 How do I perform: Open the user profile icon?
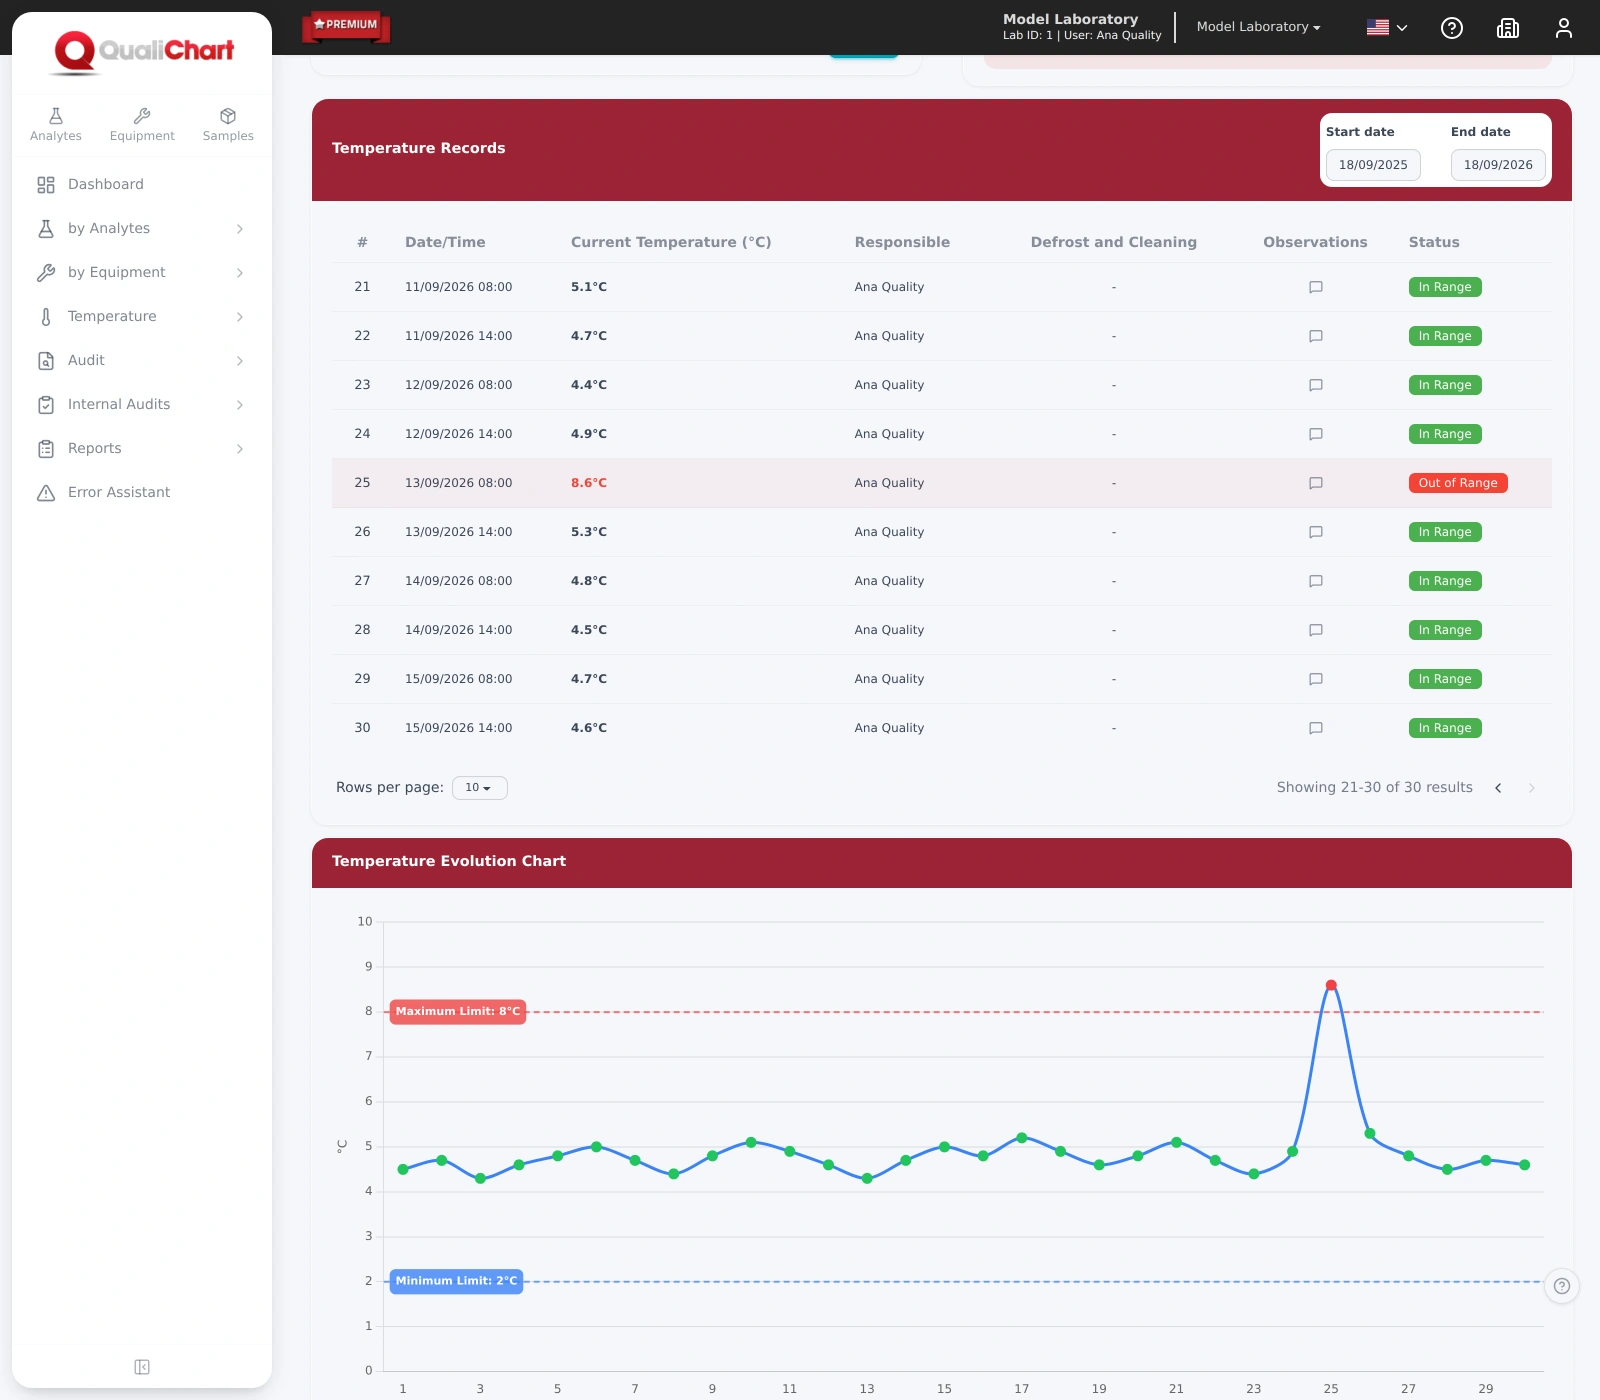point(1564,28)
